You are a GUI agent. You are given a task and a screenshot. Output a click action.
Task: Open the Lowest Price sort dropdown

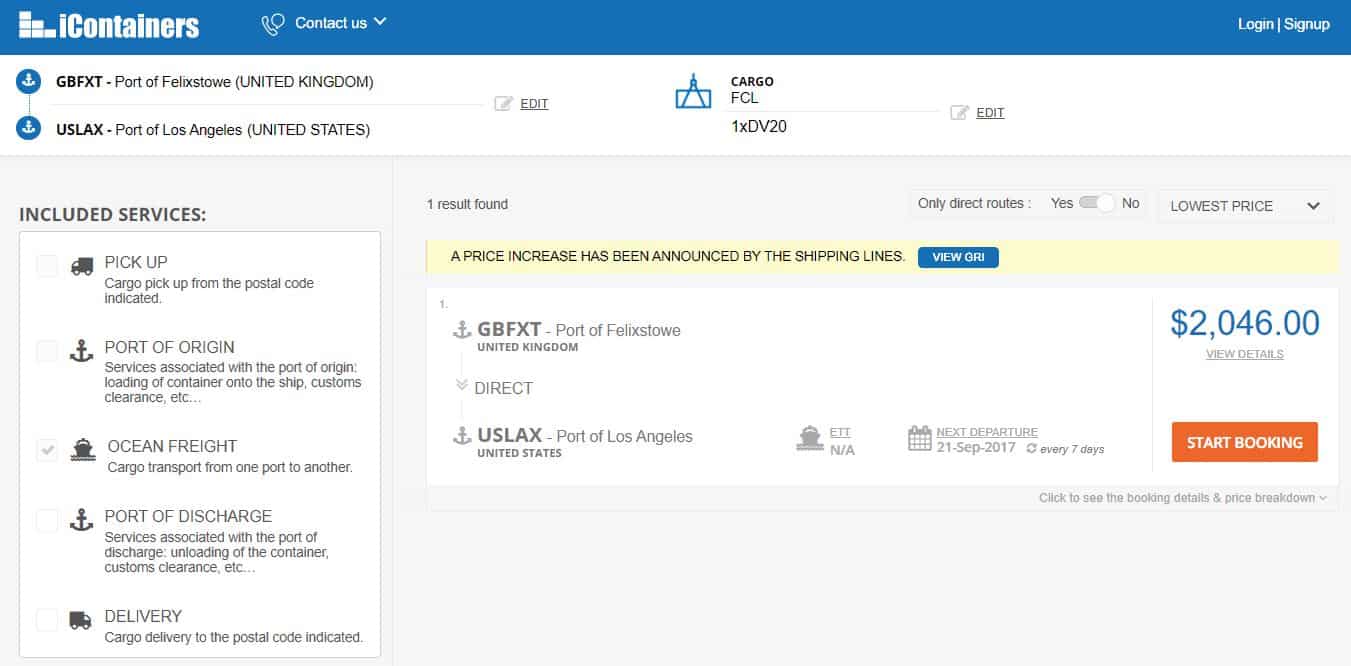tap(1245, 206)
